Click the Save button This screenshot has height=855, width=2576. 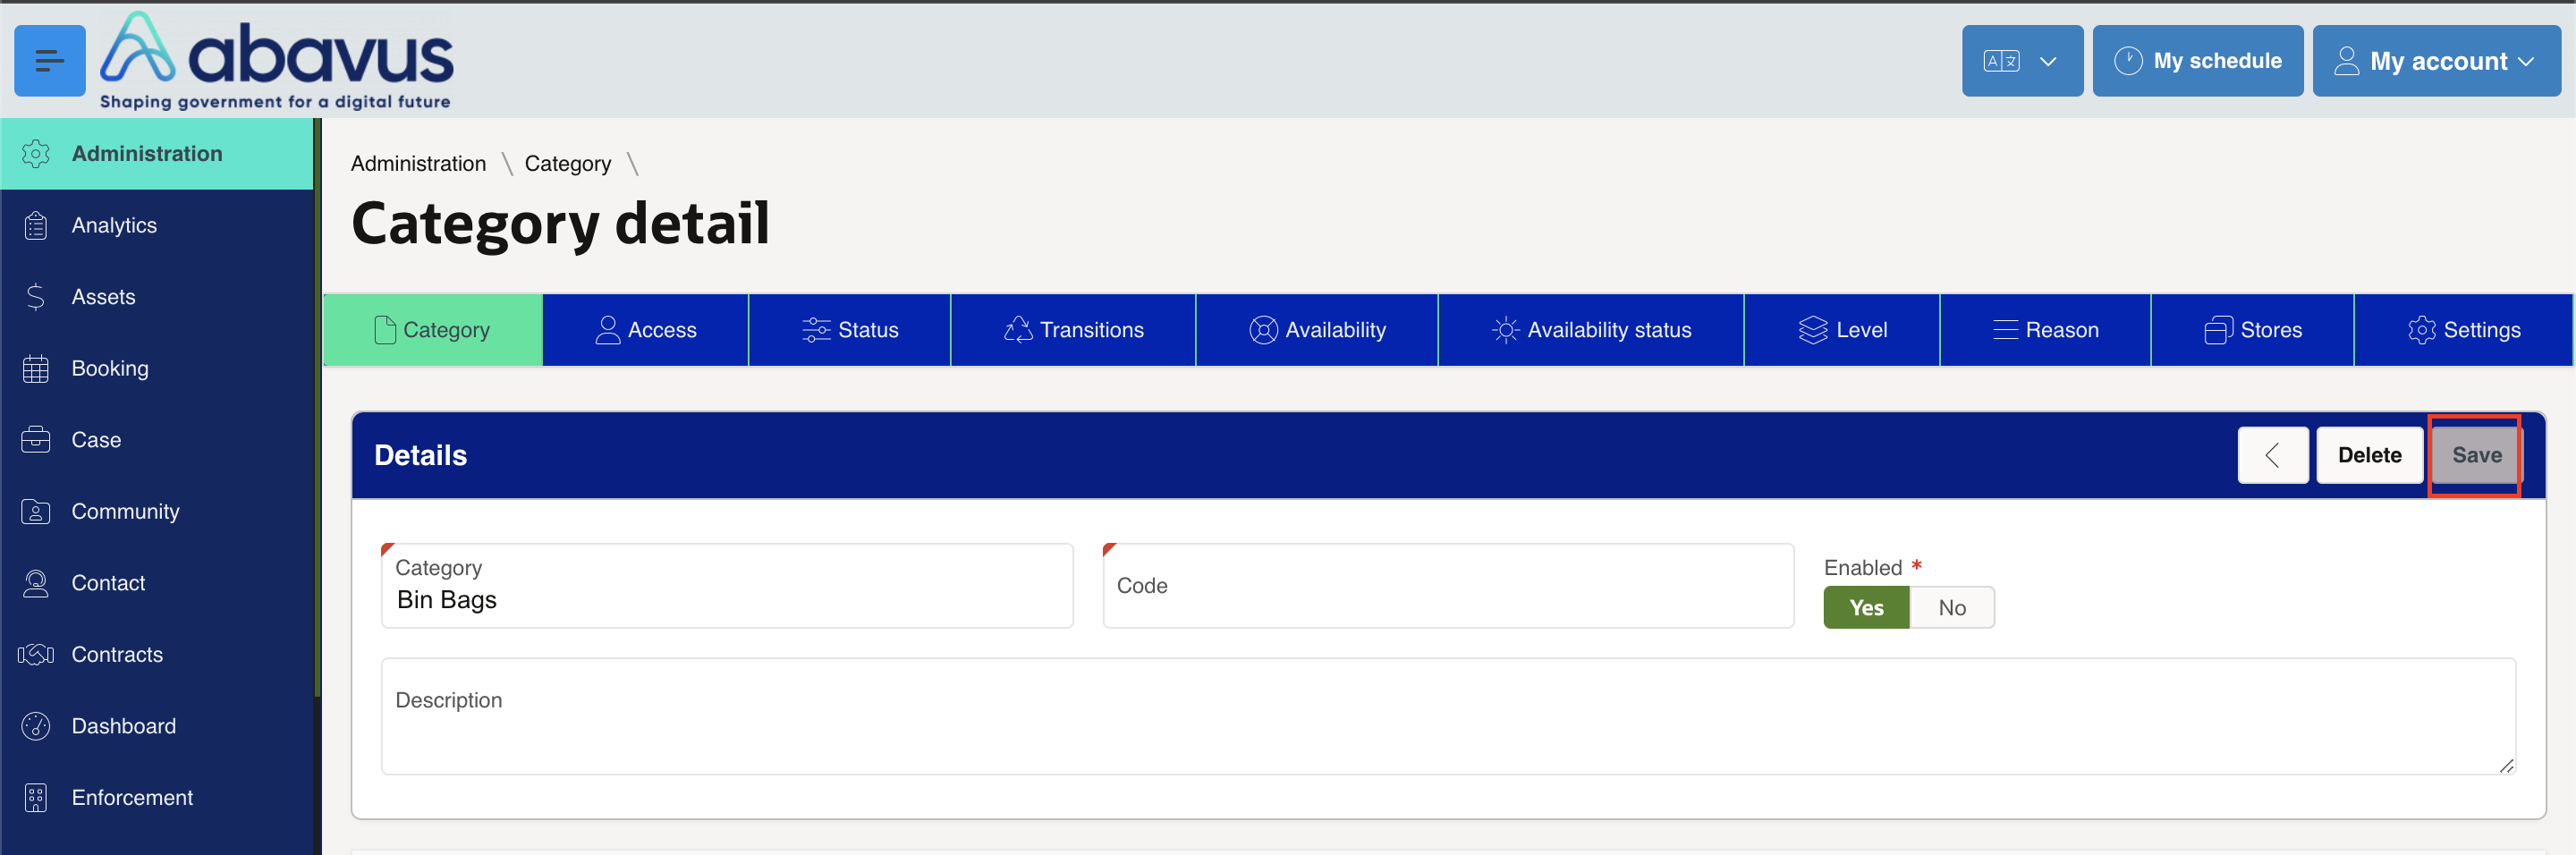click(2477, 456)
